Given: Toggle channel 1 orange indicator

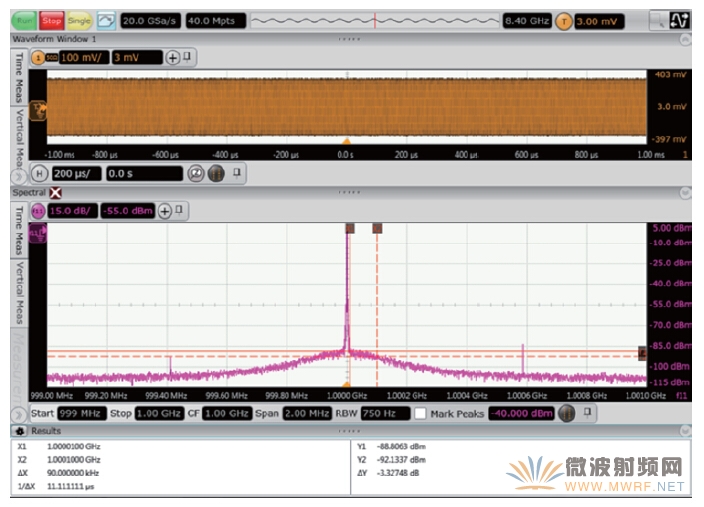Looking at the screenshot, I should point(38,57).
